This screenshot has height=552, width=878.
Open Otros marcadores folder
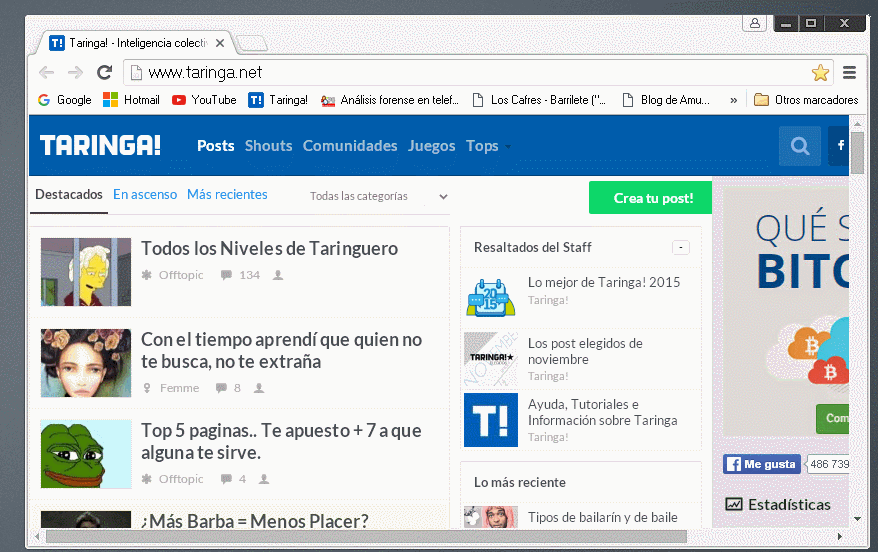[806, 100]
